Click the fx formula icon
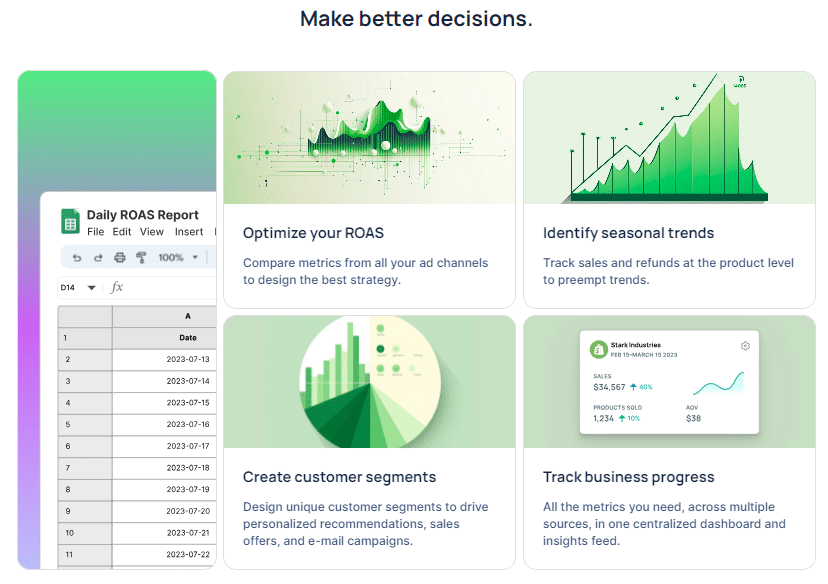 117,287
